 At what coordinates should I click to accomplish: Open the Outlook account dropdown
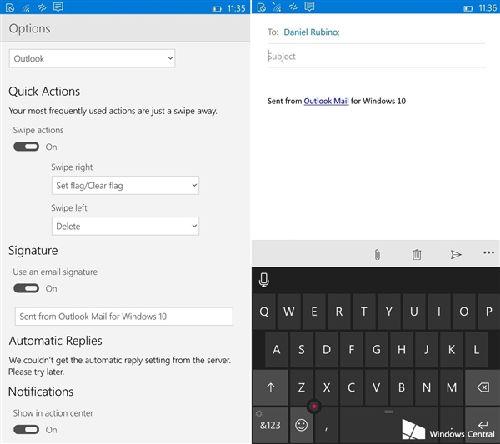coord(92,59)
